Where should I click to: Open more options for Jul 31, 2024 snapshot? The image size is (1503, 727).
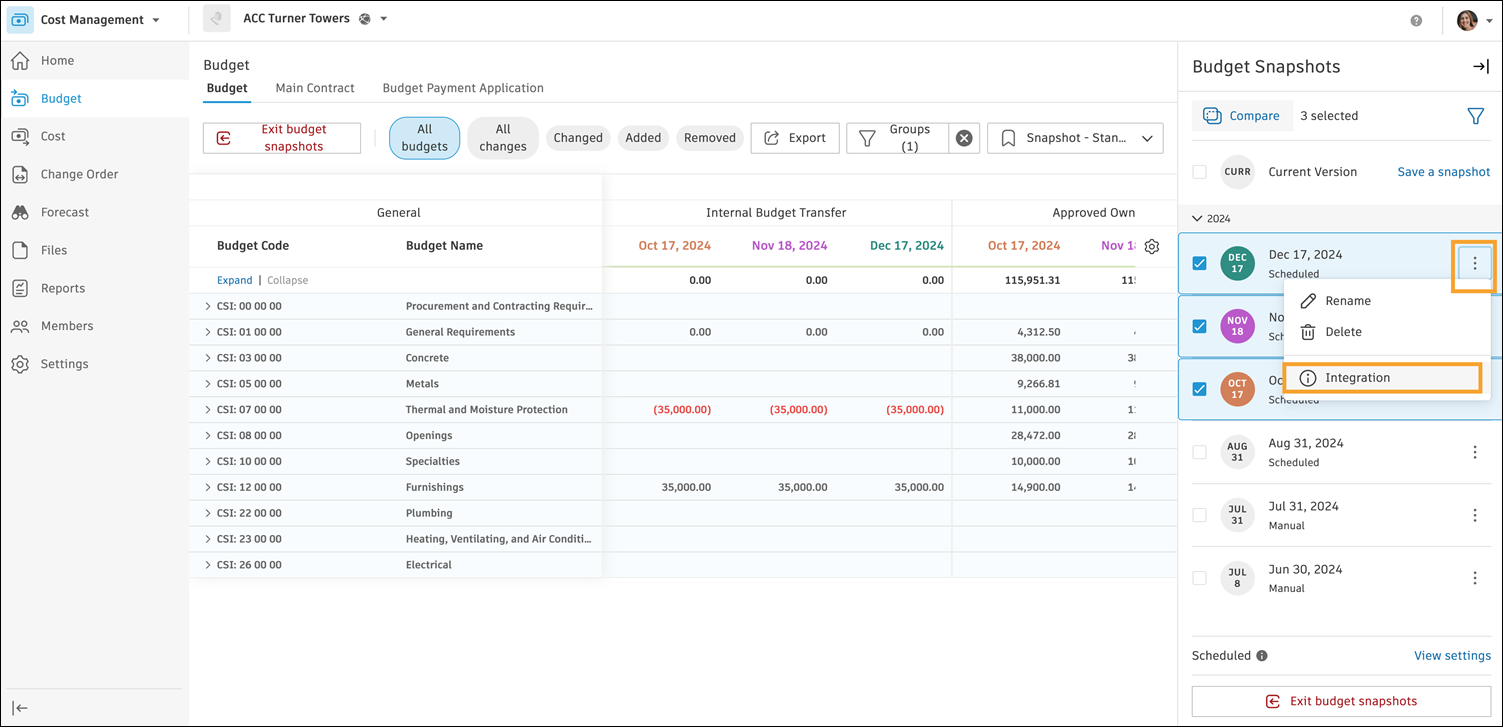[1475, 515]
